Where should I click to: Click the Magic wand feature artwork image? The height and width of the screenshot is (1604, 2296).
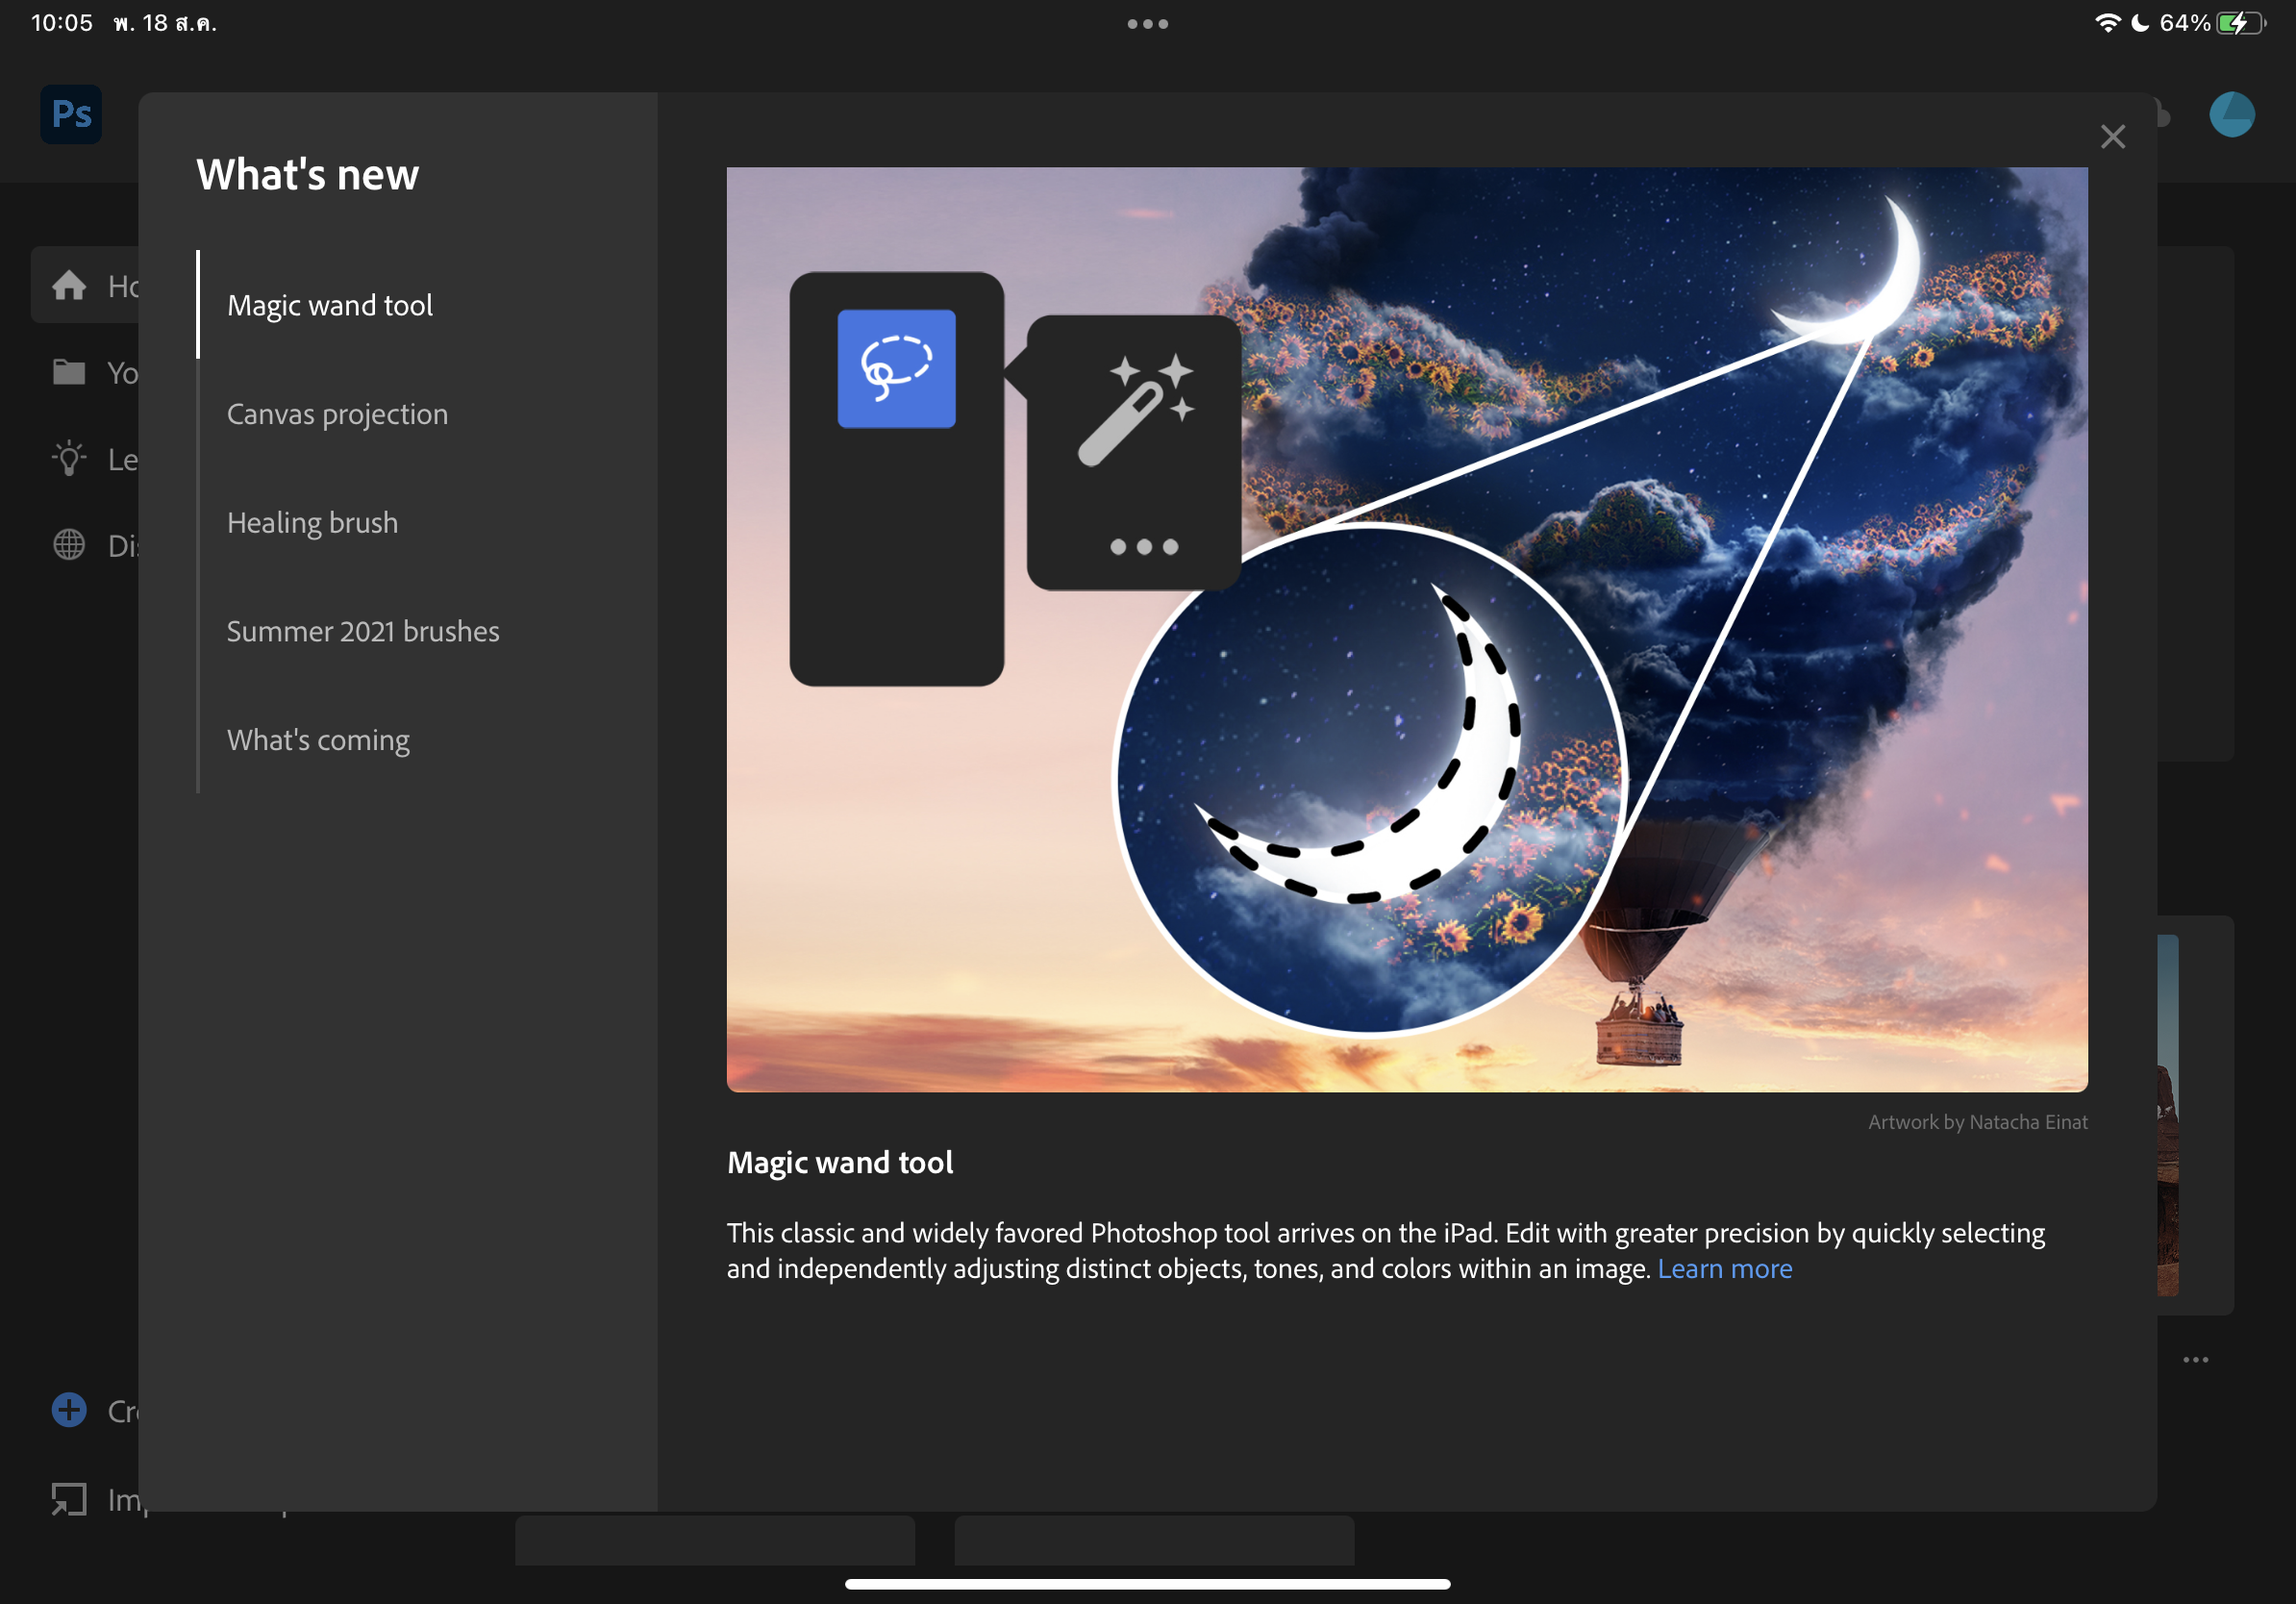tap(1406, 629)
